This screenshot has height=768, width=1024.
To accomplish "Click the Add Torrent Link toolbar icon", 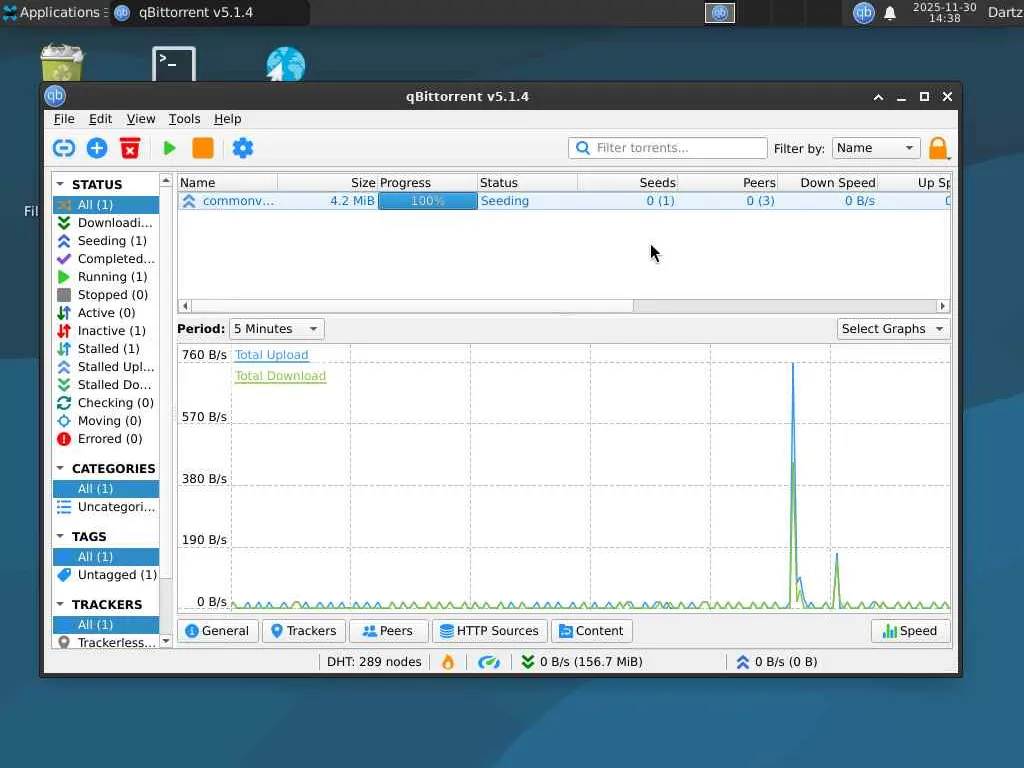I will (x=64, y=148).
